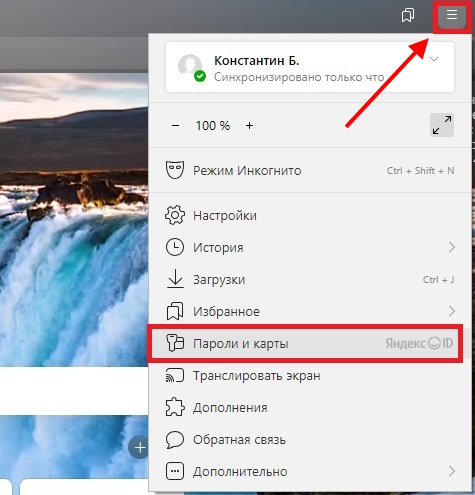Toggle fullscreen mode with the arrows icon
475x495 pixels.
(x=442, y=125)
